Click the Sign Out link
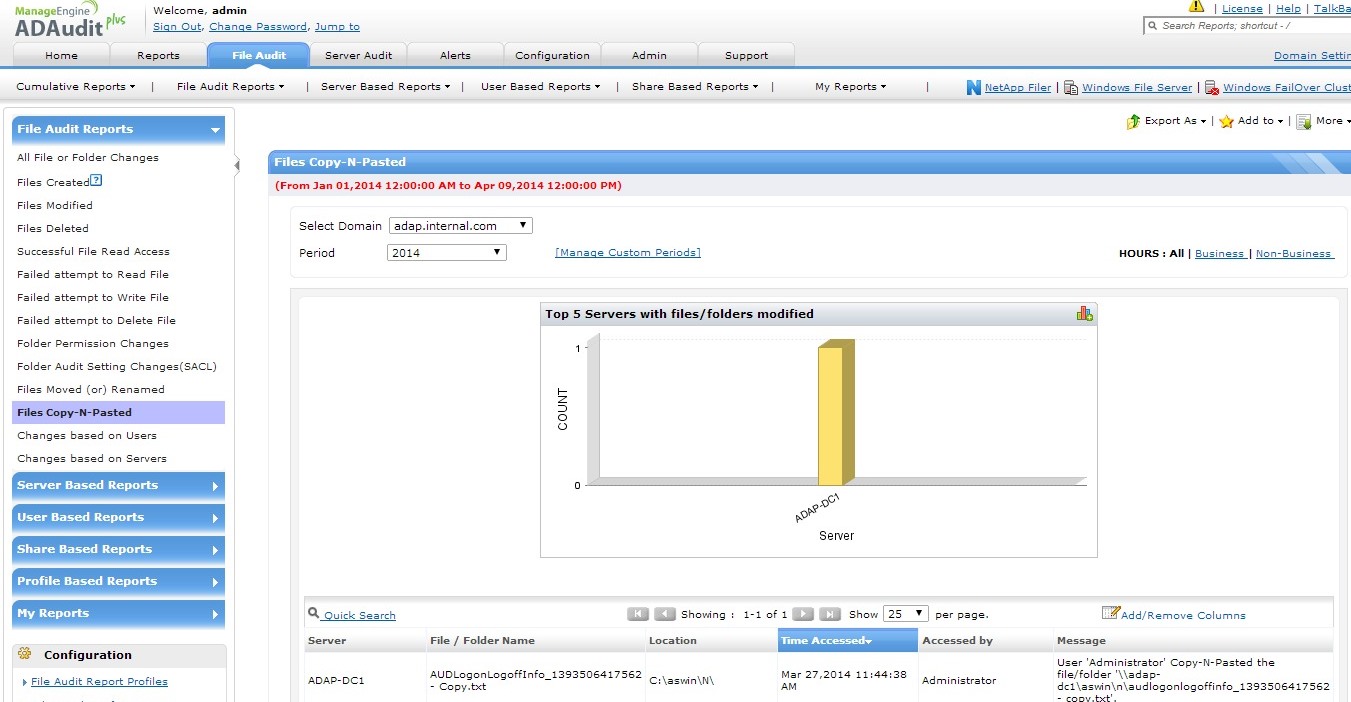 (177, 27)
